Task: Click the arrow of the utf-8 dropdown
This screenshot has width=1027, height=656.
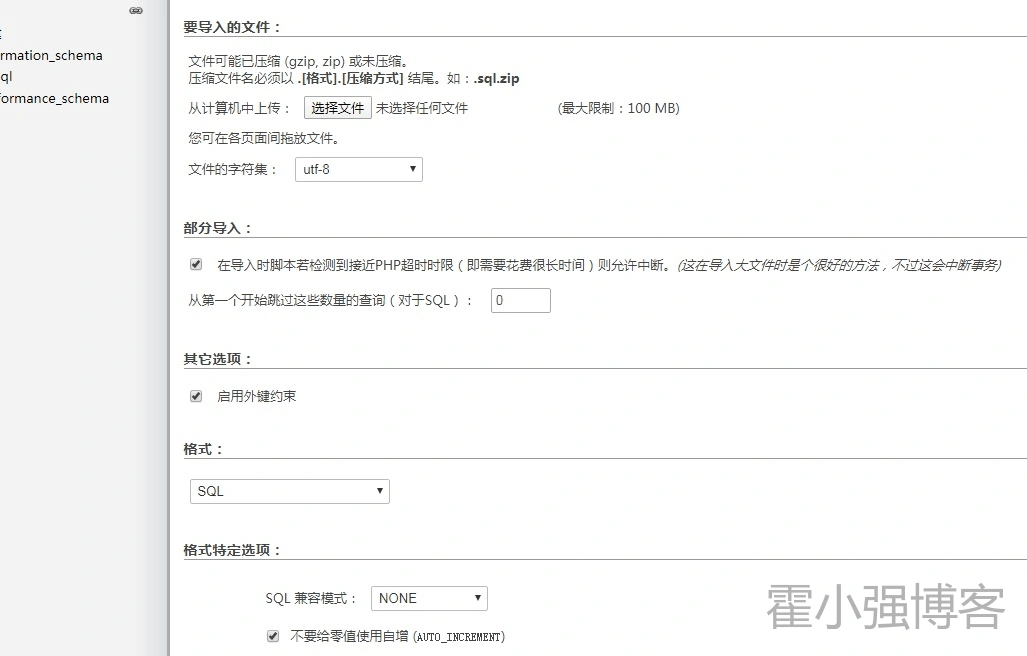Action: (412, 170)
